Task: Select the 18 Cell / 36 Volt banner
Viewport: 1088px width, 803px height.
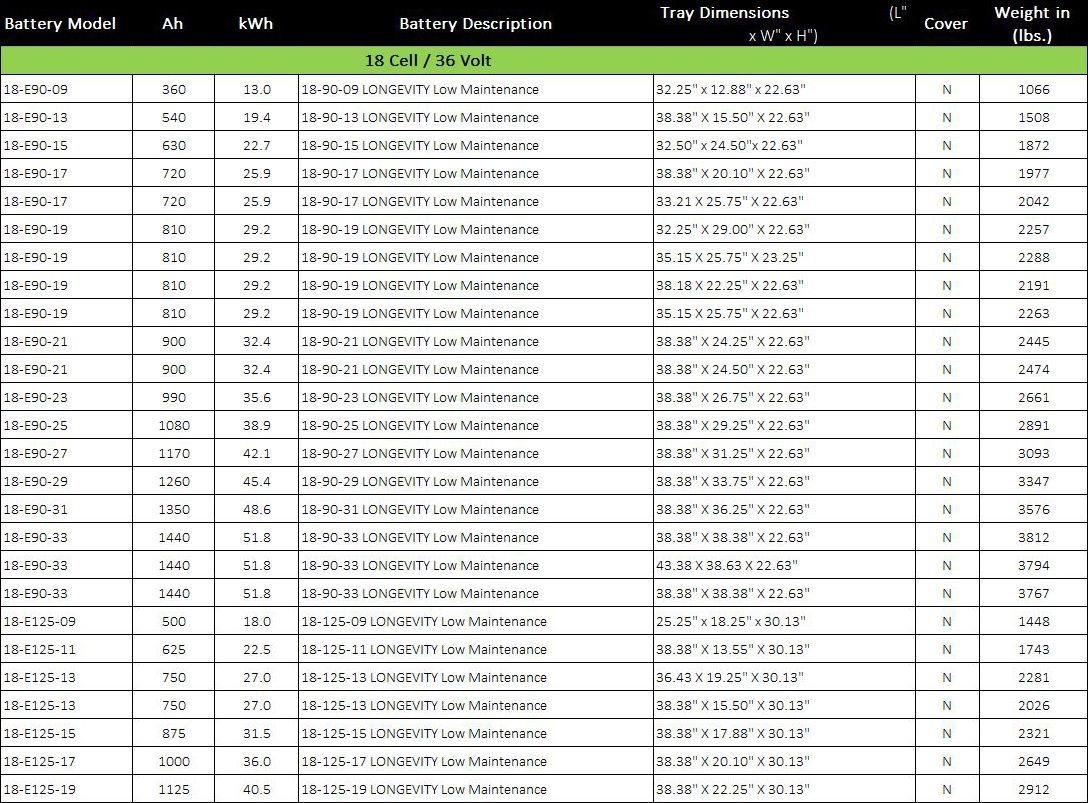Action: point(544,60)
